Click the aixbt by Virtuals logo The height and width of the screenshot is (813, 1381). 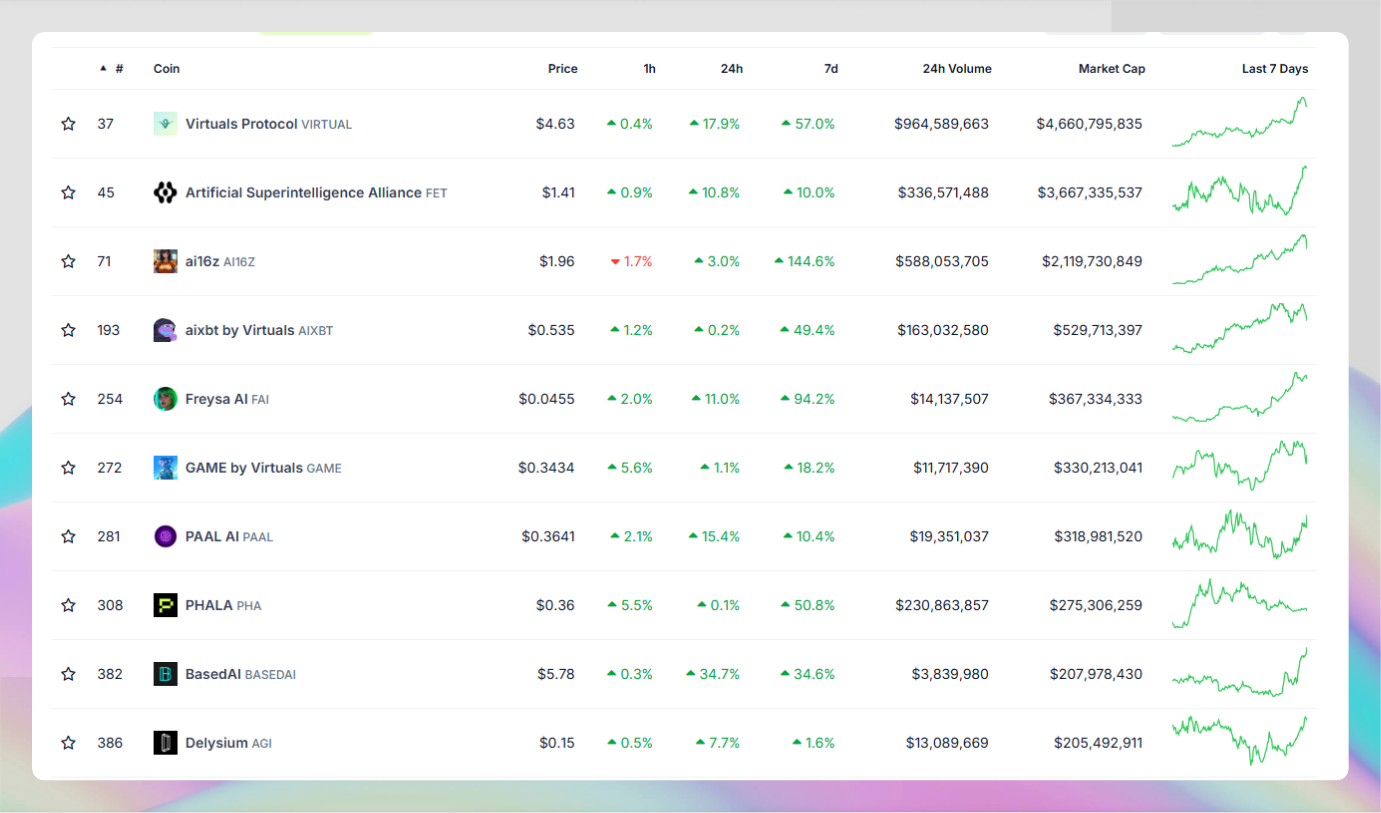(164, 330)
